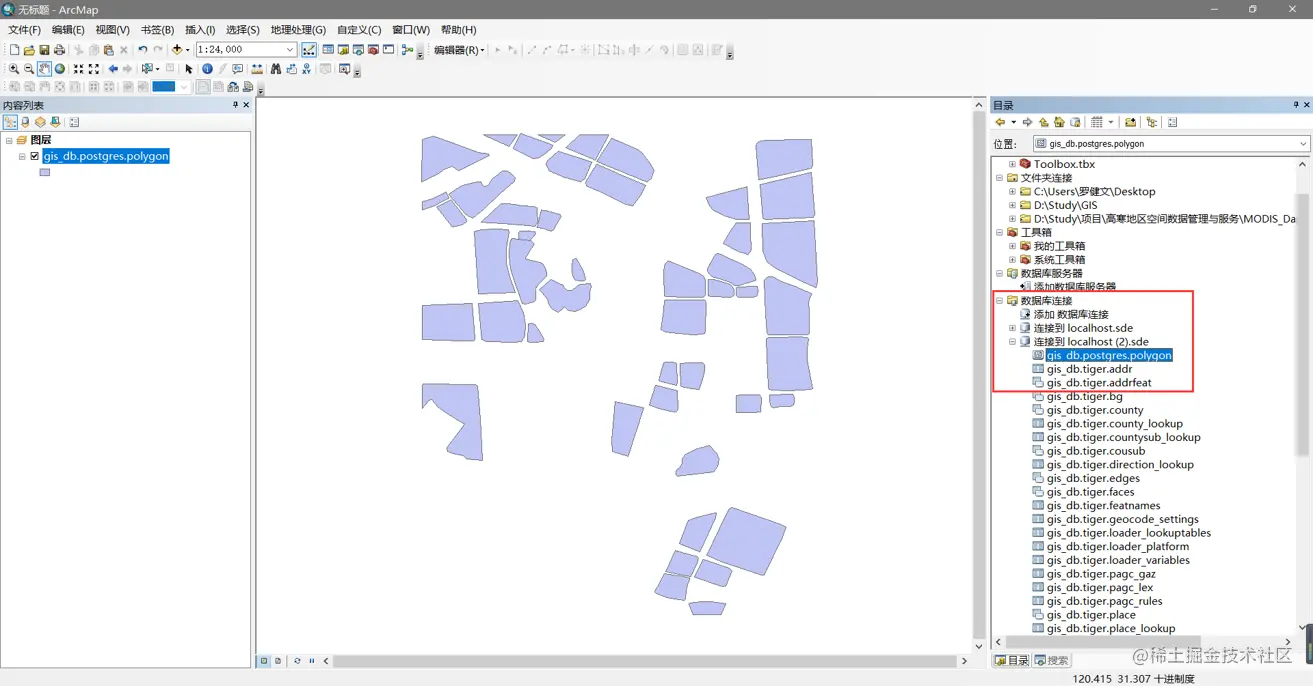Open the map scale 1:24,000 dropdown
The width and height of the screenshot is (1313, 686).
[x=290, y=50]
